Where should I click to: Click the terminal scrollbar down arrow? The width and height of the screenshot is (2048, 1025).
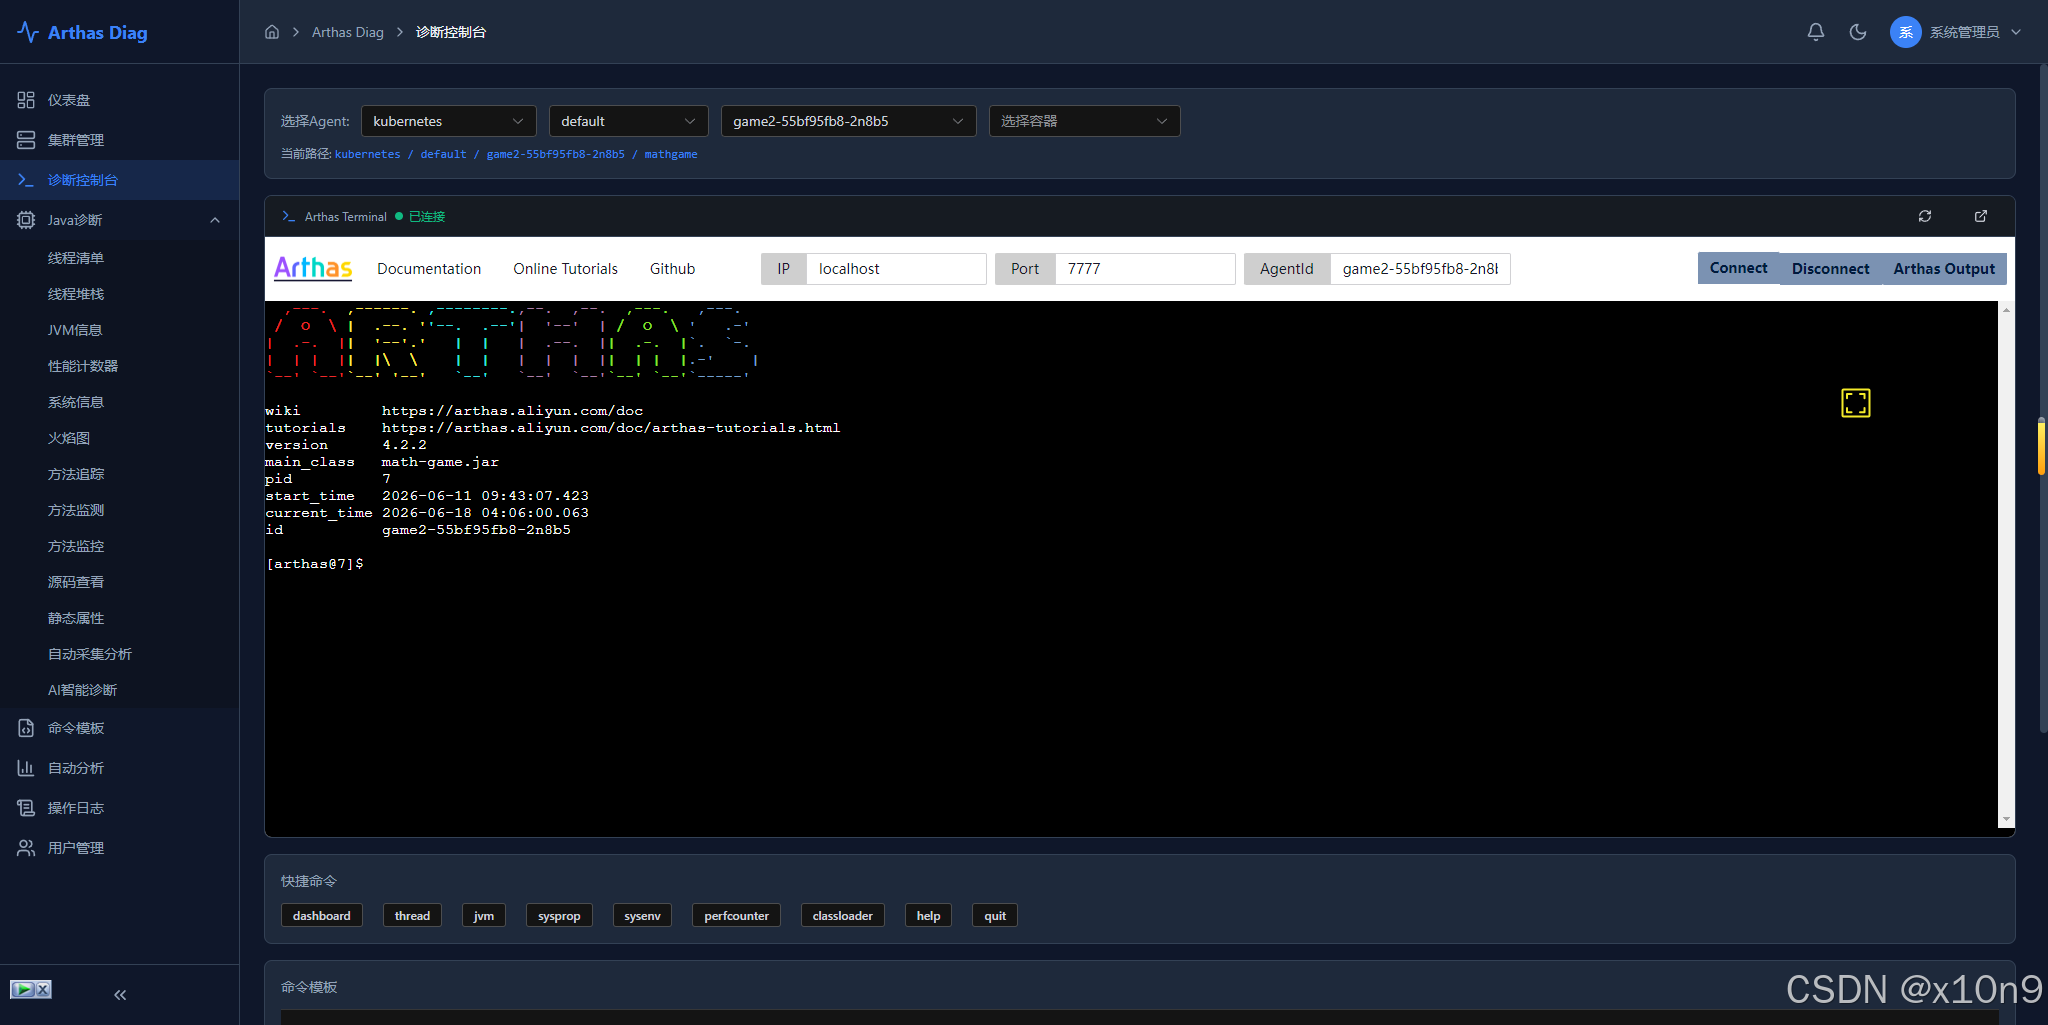coord(2006,820)
